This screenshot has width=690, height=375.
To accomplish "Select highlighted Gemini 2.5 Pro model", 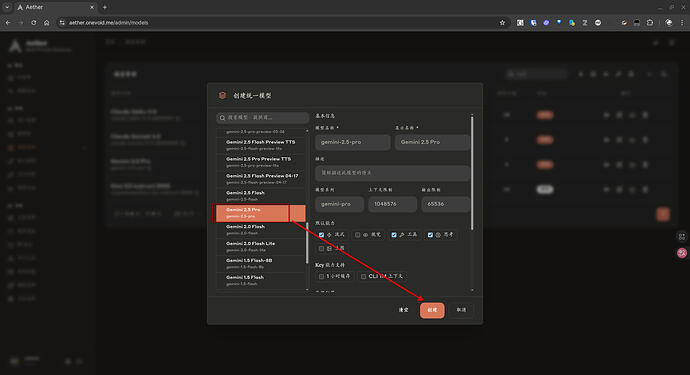I will click(x=261, y=213).
